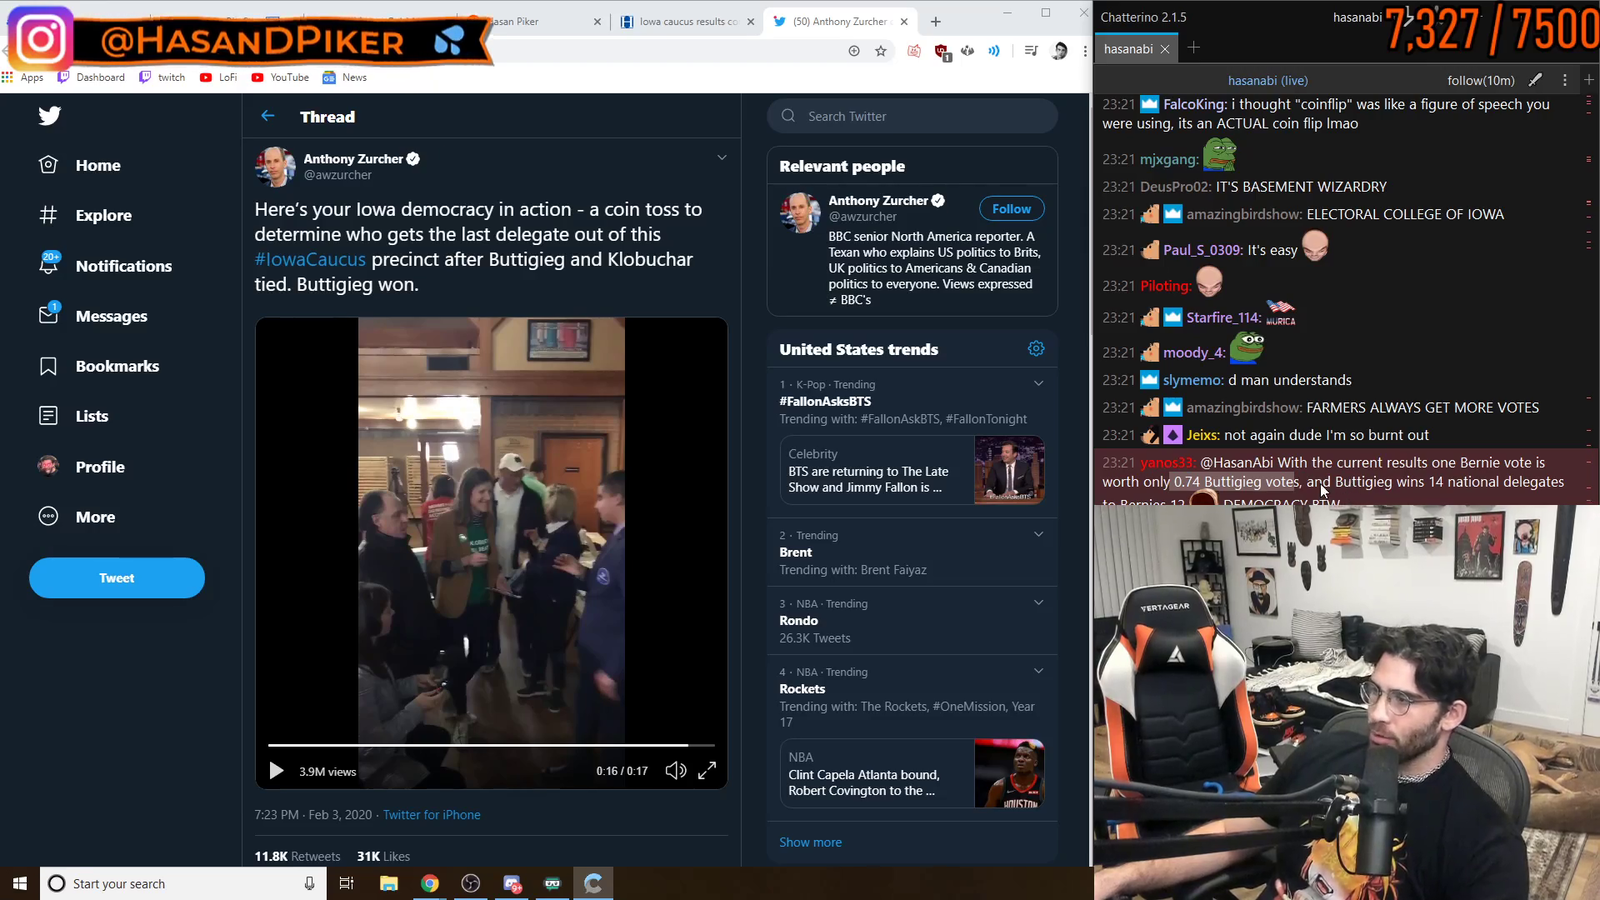This screenshot has height=900, width=1600.
Task: Click the taskbar microphone voice search icon
Action: click(309, 883)
